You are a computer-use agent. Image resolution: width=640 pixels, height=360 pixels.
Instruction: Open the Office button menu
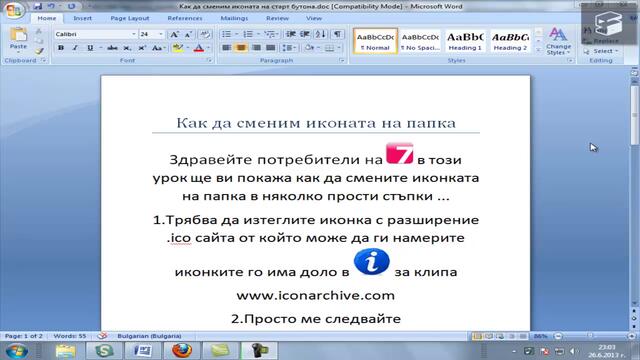coord(13,11)
